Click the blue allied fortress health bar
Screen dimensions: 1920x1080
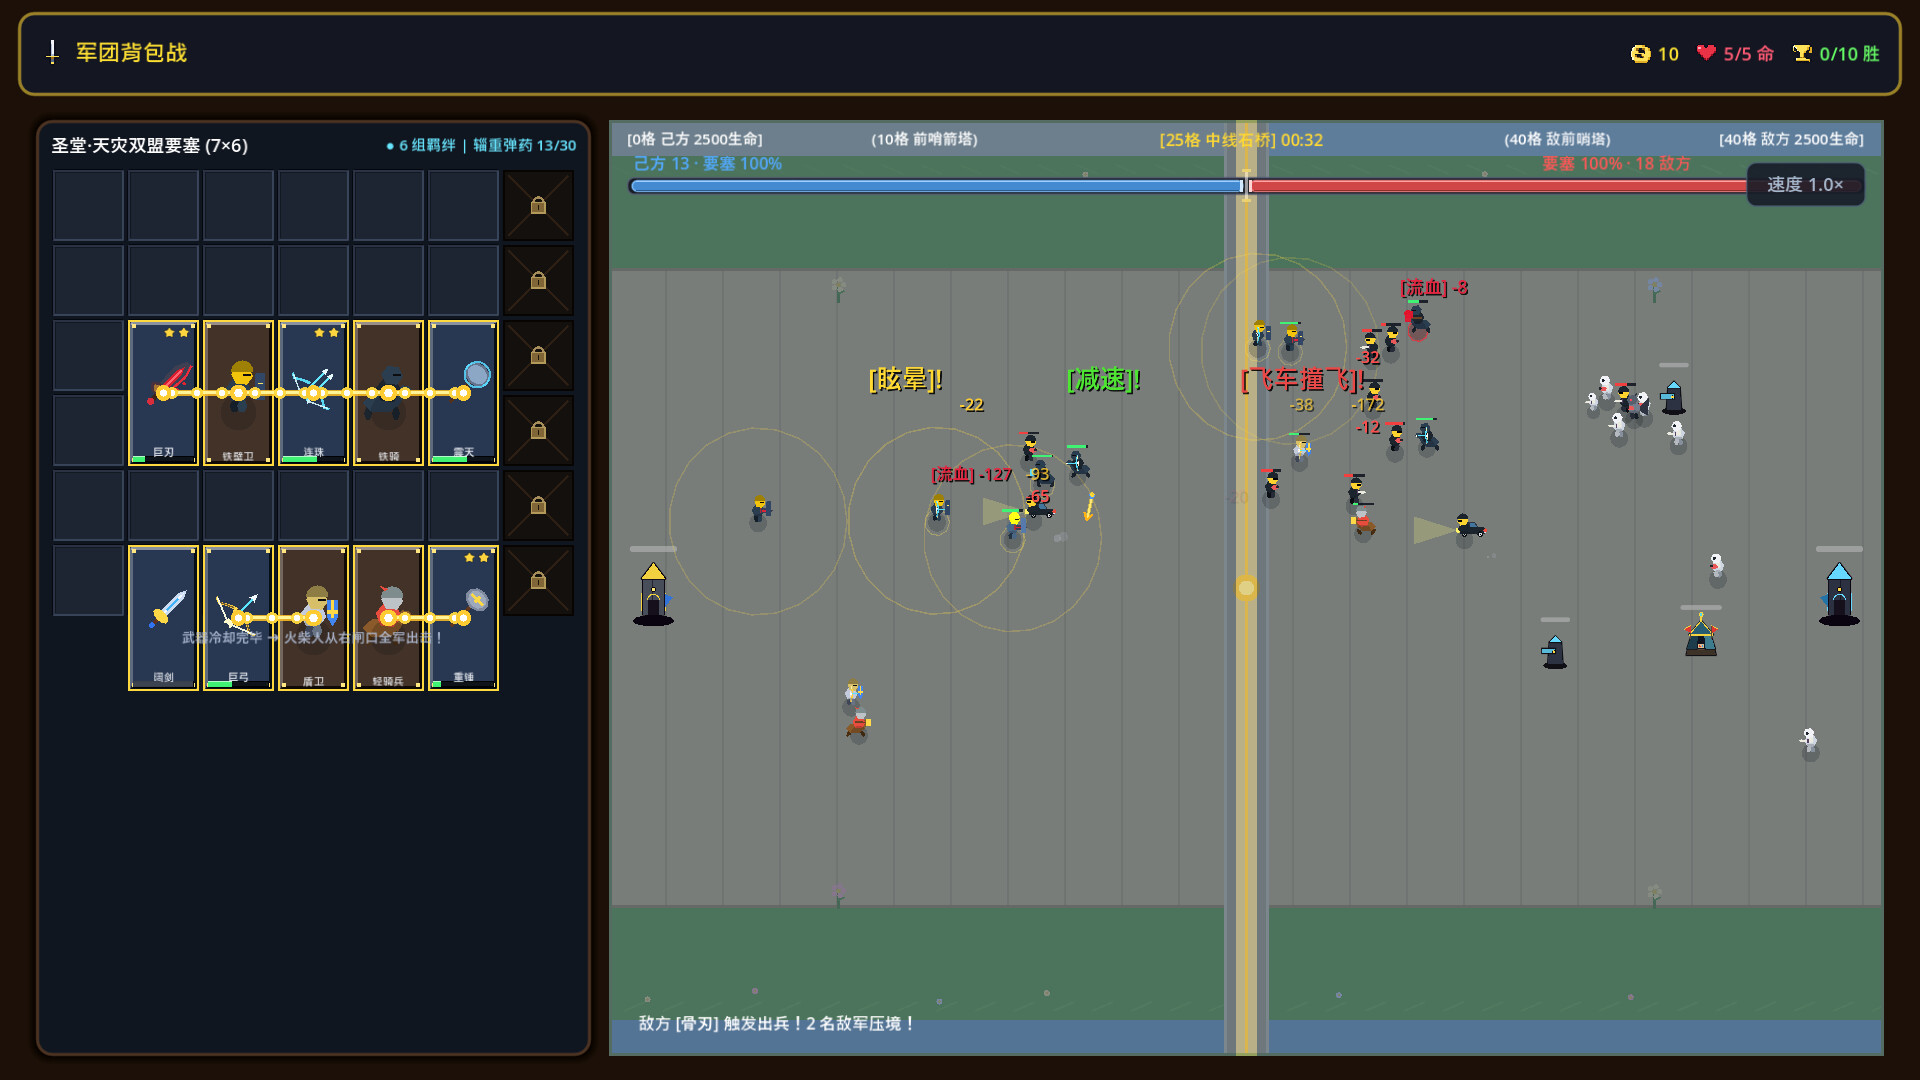pyautogui.click(x=936, y=186)
